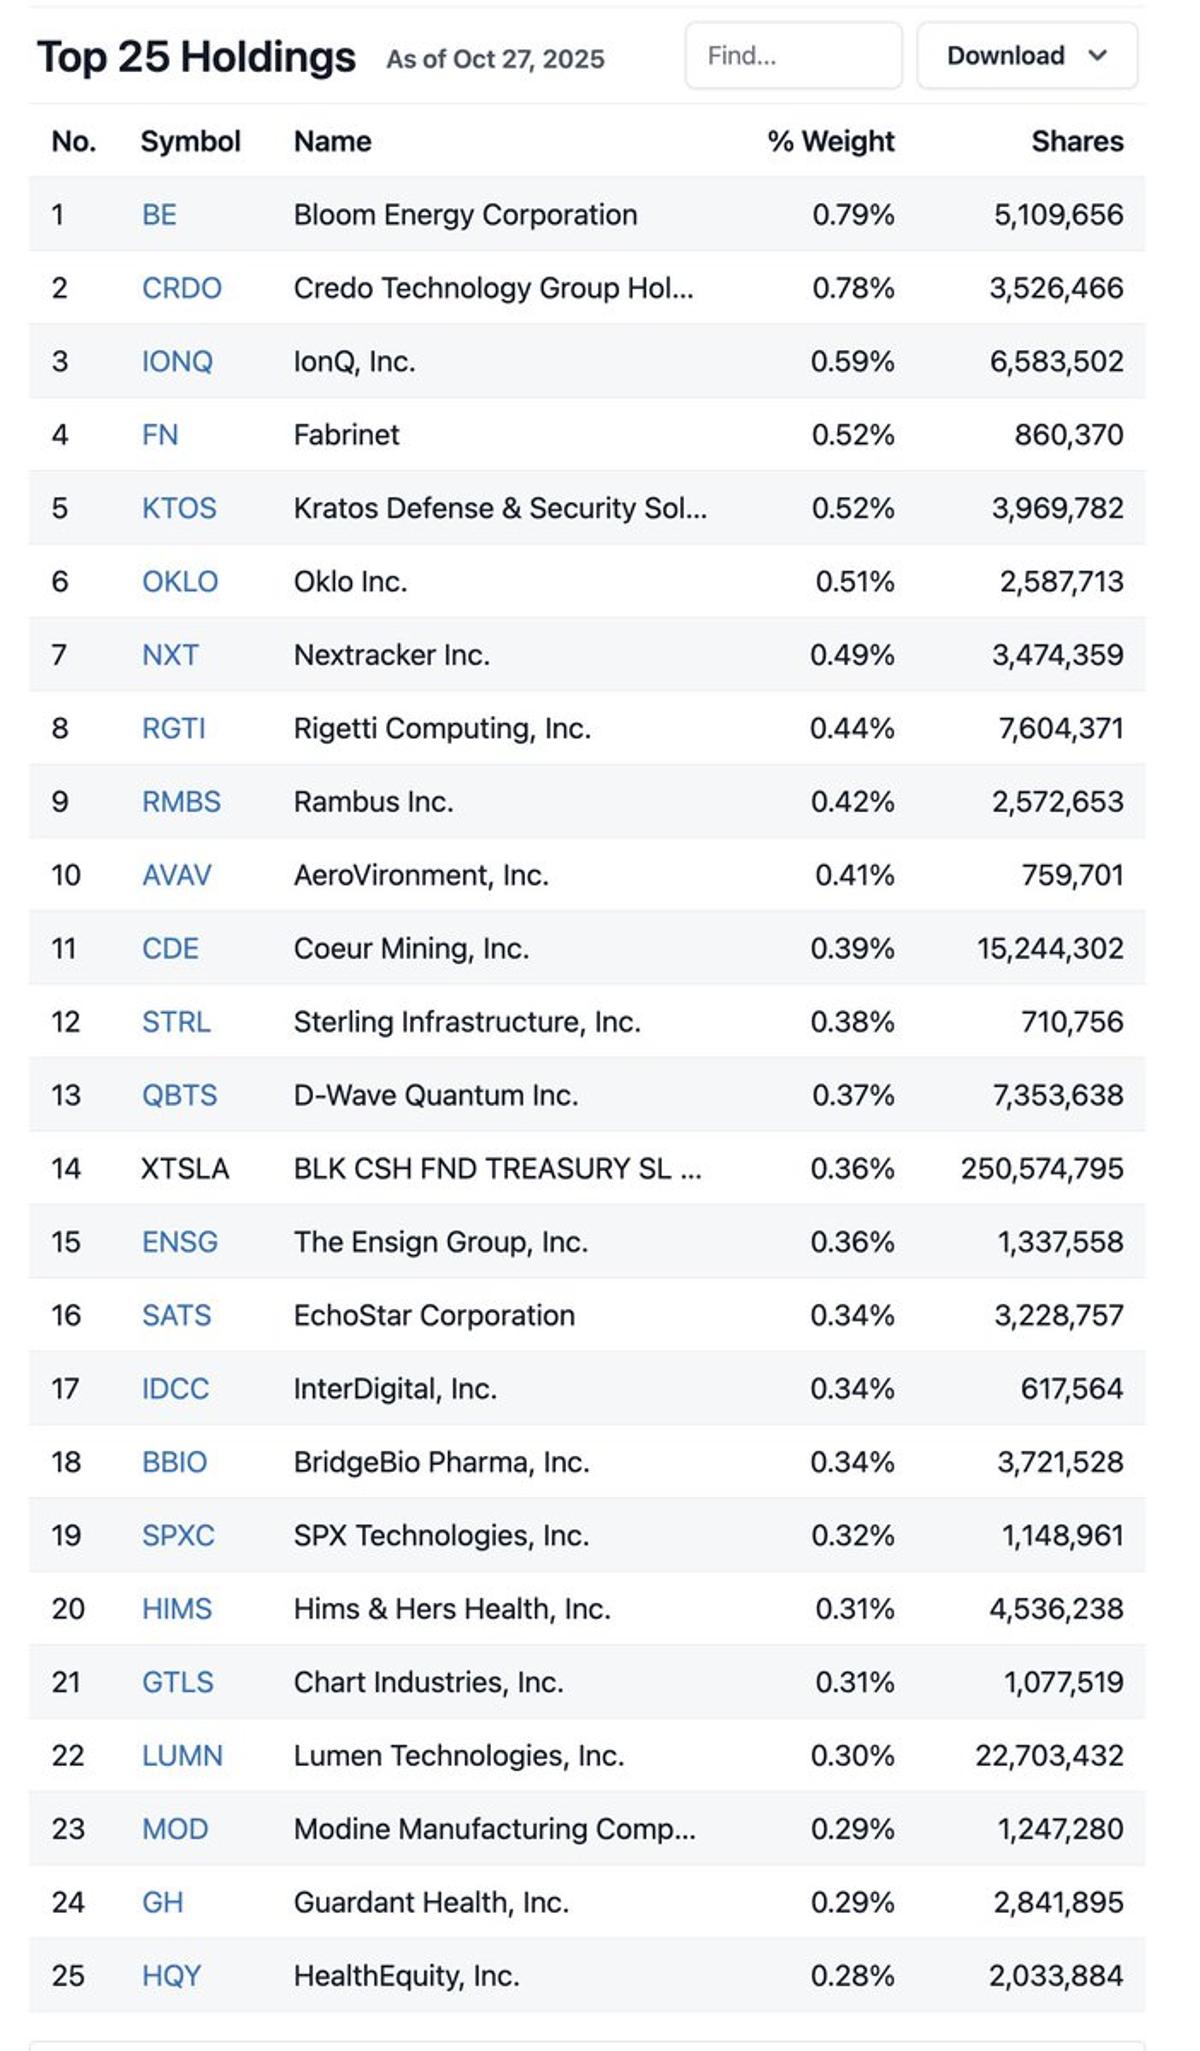The image size is (1200, 2051).
Task: Open the Download dropdown menu
Action: [1005, 56]
